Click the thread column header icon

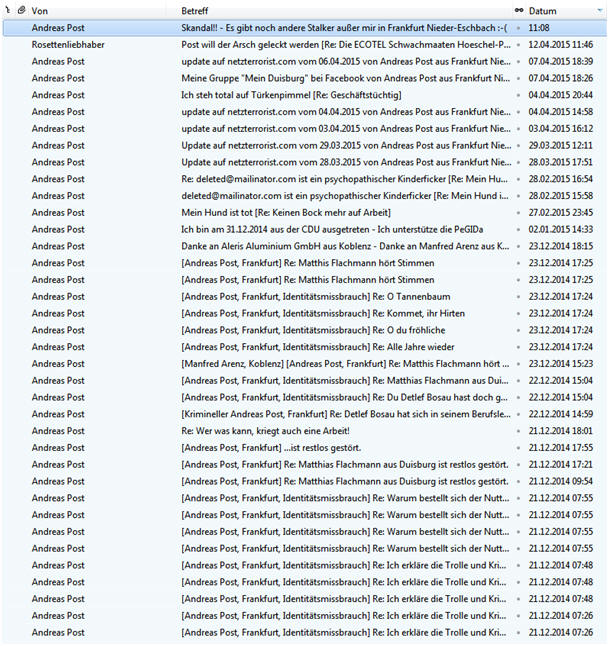[7, 10]
